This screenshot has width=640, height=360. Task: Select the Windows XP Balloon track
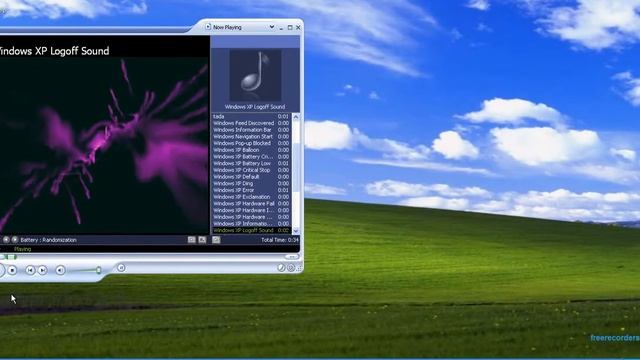[x=251, y=150]
